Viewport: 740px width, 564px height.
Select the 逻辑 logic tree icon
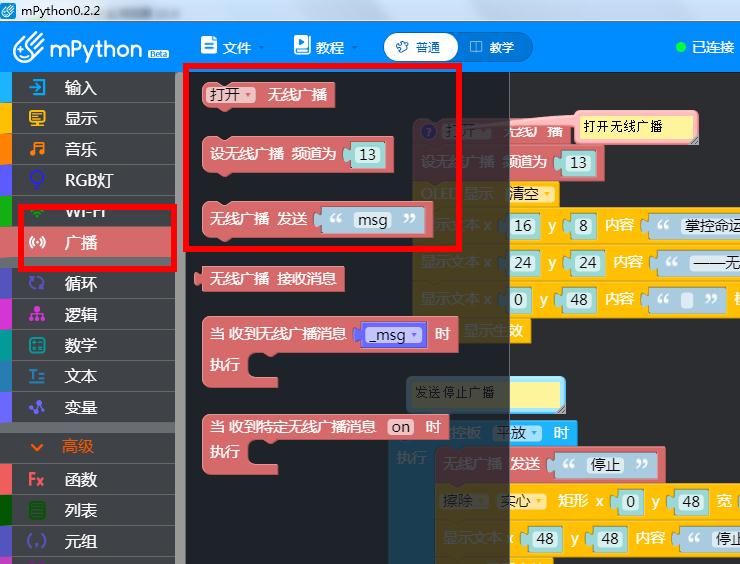point(37,314)
